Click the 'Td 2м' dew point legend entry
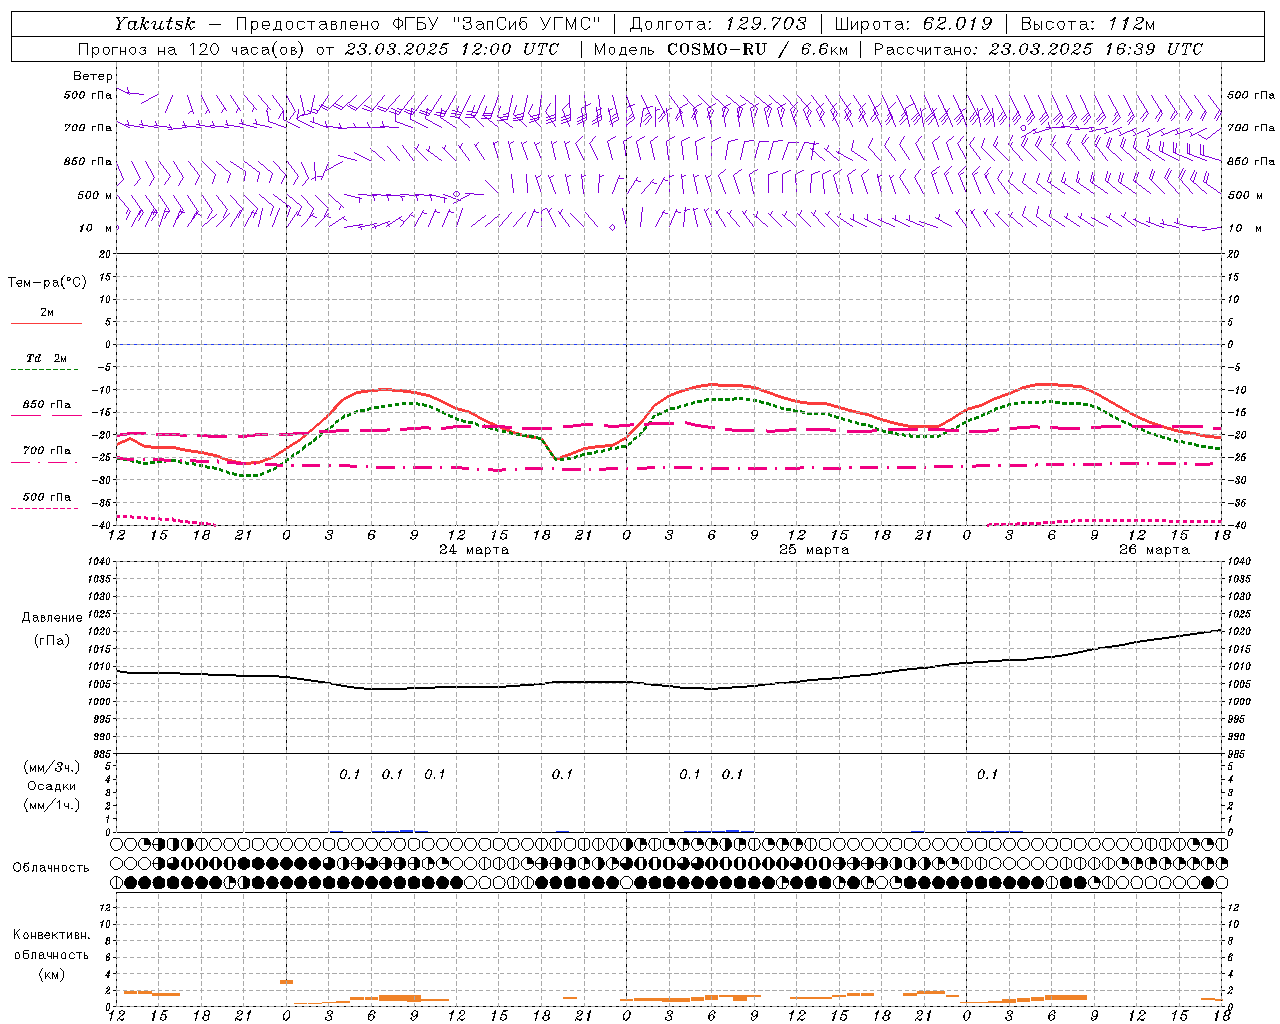This screenshot has height=1024, width=1280. (x=46, y=358)
